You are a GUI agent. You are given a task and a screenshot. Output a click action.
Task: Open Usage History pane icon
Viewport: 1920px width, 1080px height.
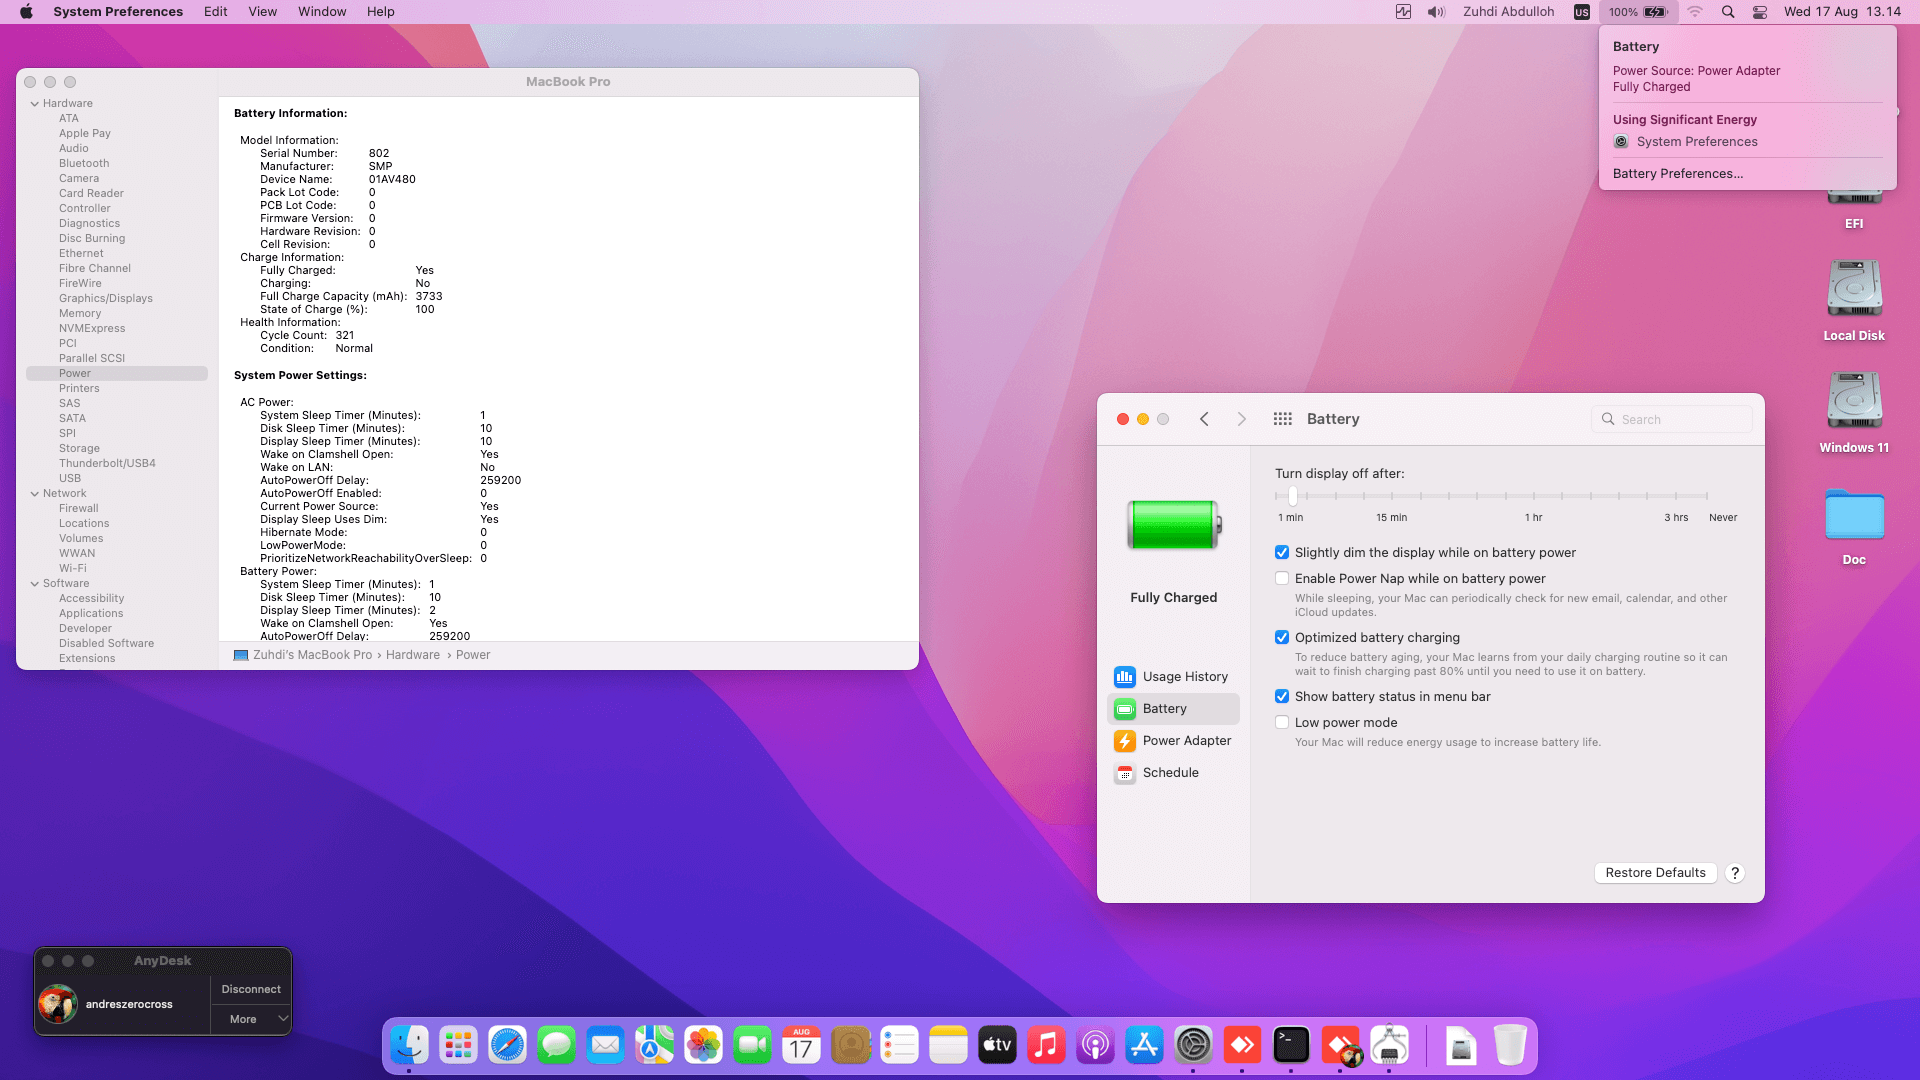click(x=1125, y=677)
